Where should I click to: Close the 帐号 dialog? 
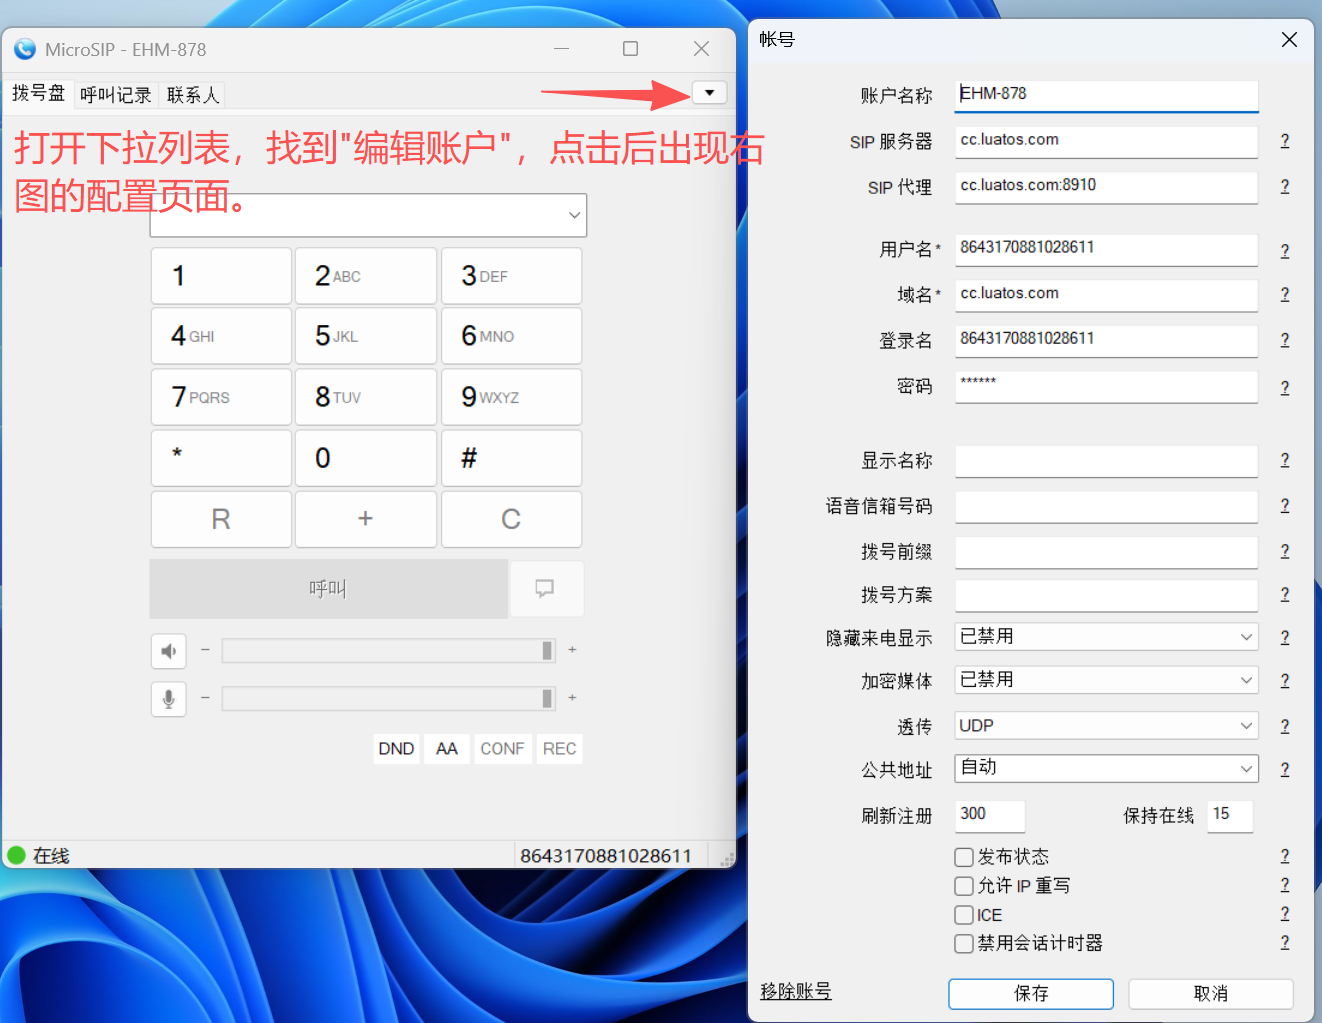pyautogui.click(x=1289, y=40)
